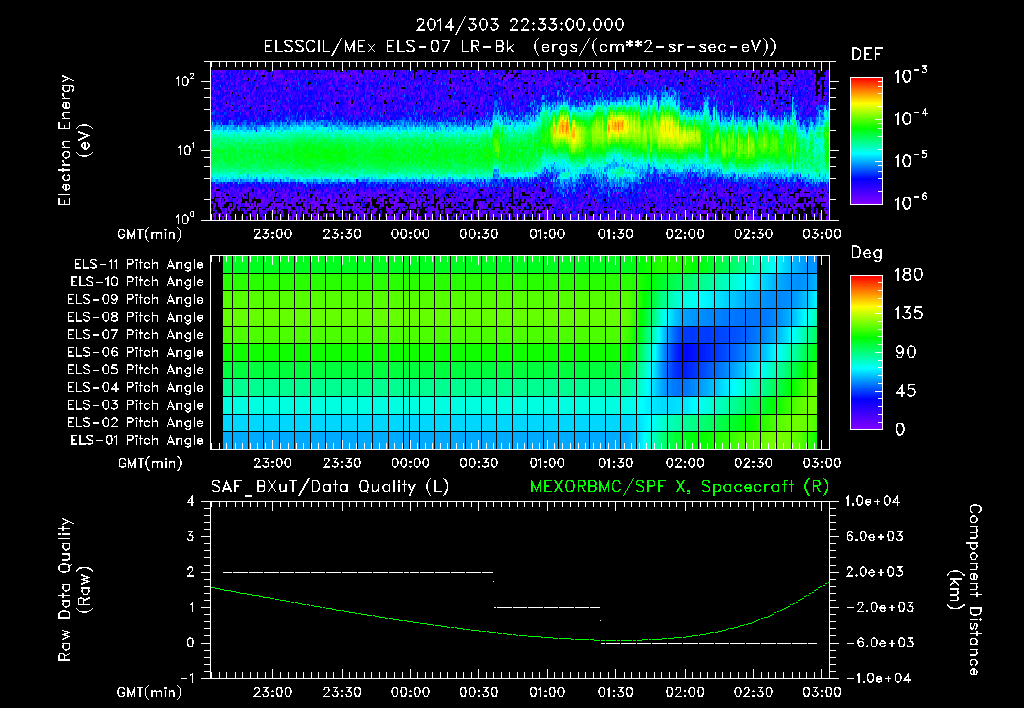Select the ELS-07 Pitch Angle row label

135,335
